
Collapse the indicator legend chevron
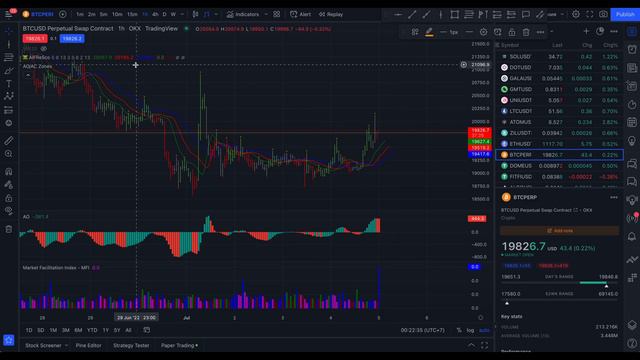(x=28, y=76)
